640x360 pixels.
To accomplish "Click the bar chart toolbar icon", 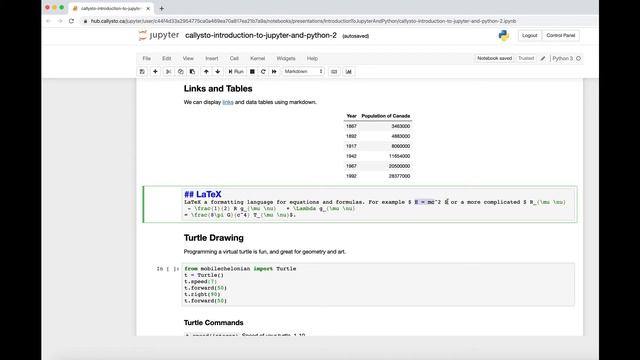I will (x=349, y=72).
